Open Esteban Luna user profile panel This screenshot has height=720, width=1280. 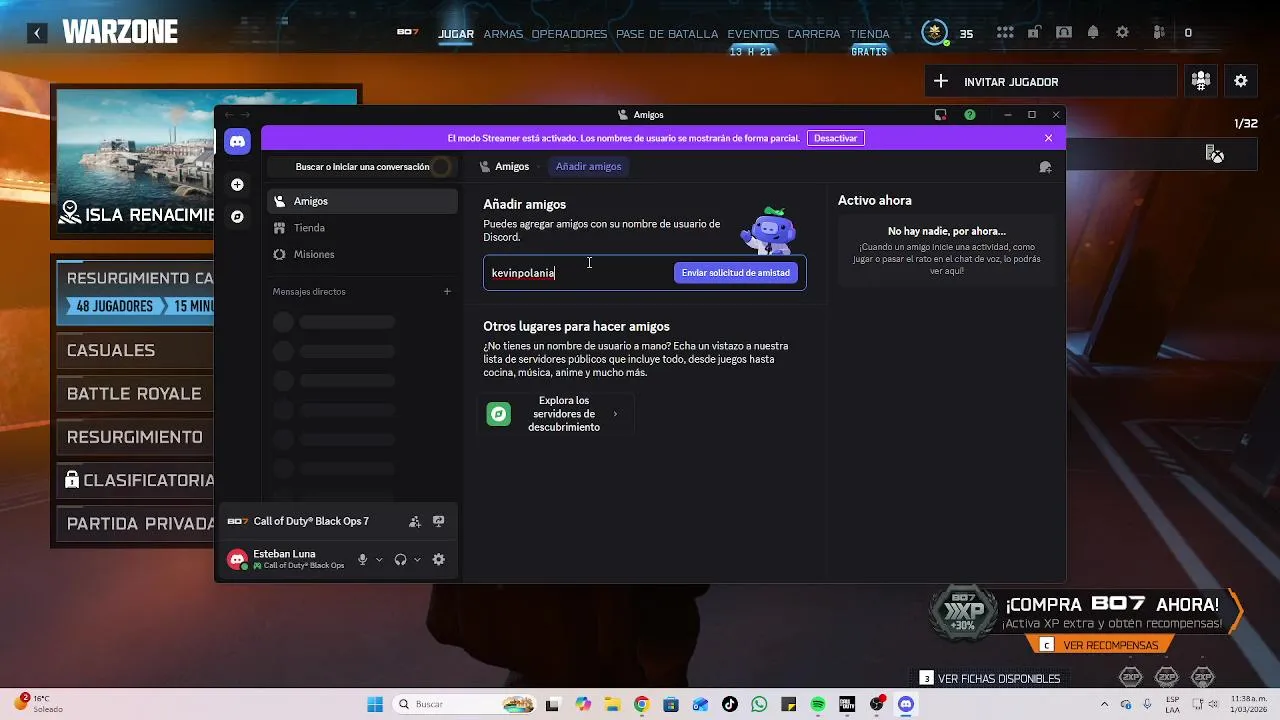click(285, 560)
